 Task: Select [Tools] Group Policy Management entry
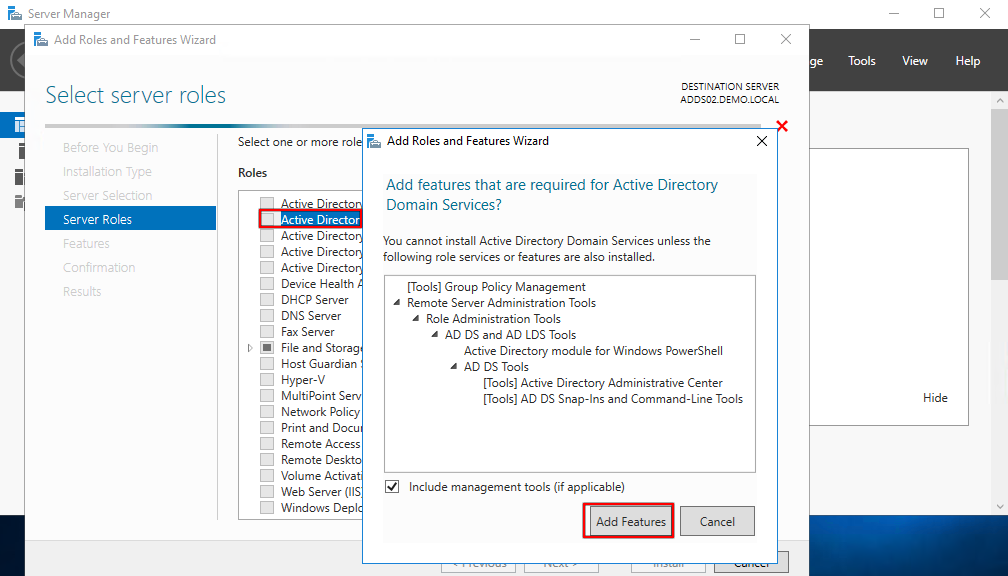pyautogui.click(x=496, y=287)
